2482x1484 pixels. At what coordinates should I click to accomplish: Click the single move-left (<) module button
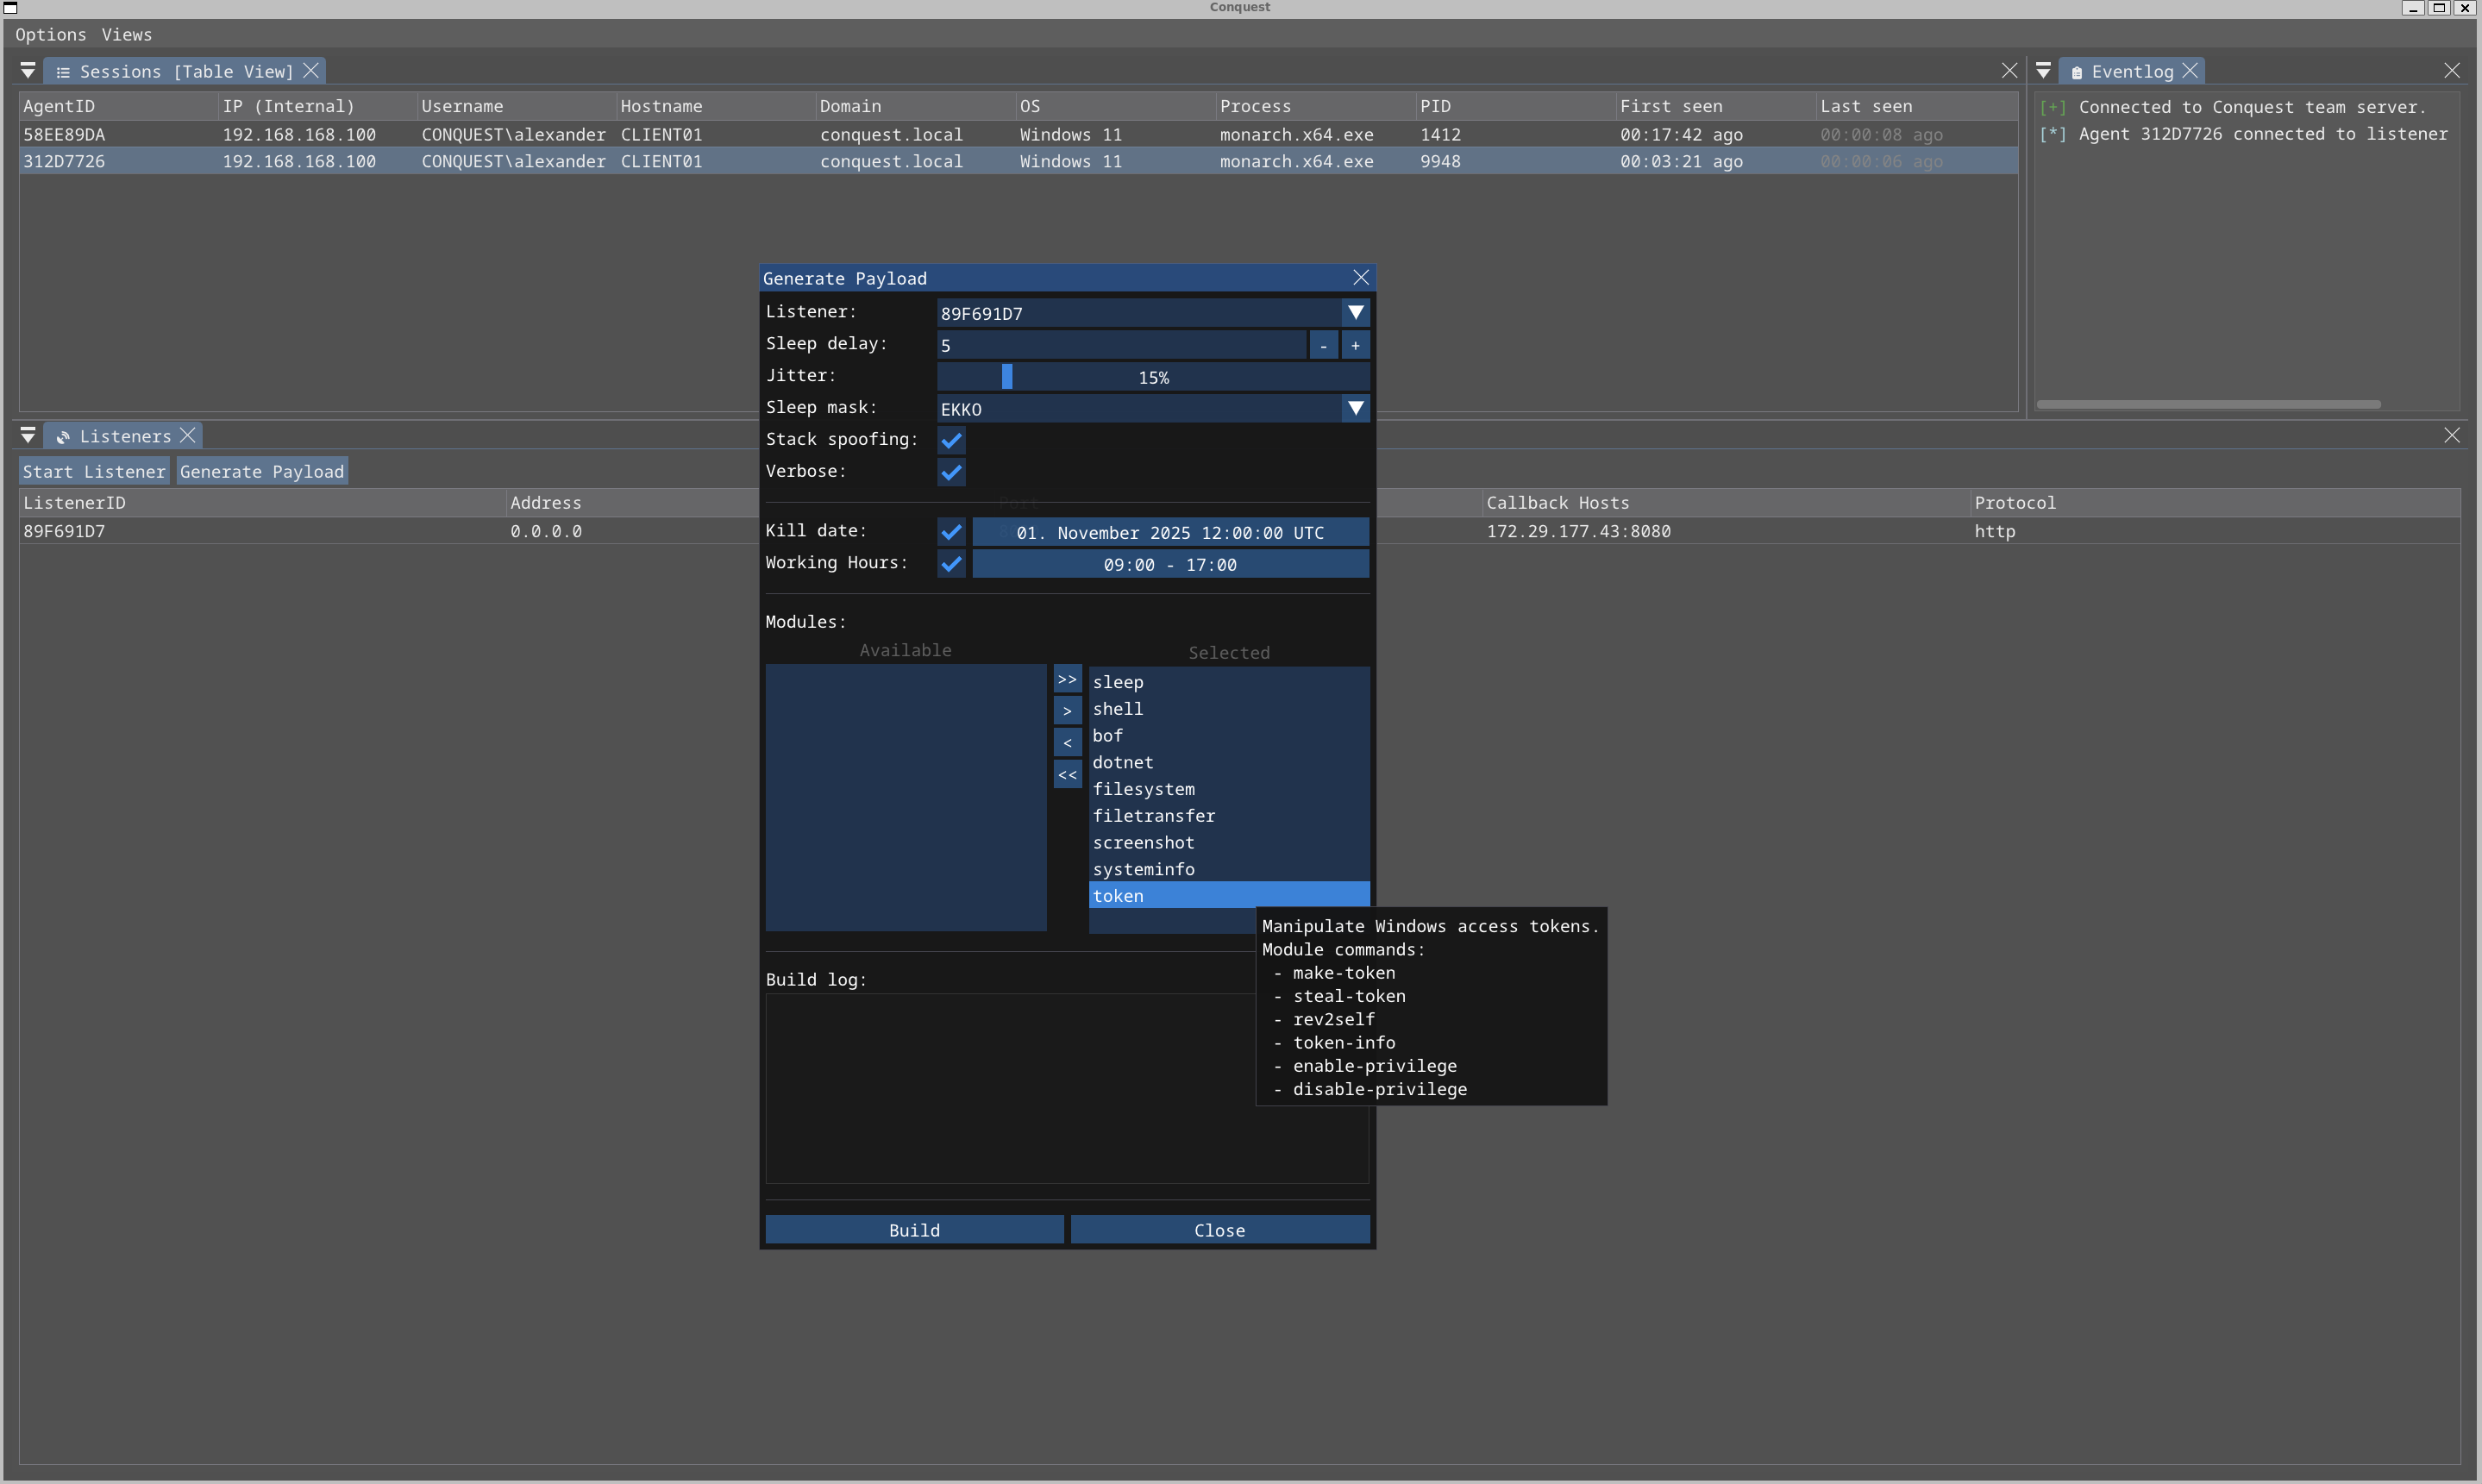click(x=1067, y=743)
